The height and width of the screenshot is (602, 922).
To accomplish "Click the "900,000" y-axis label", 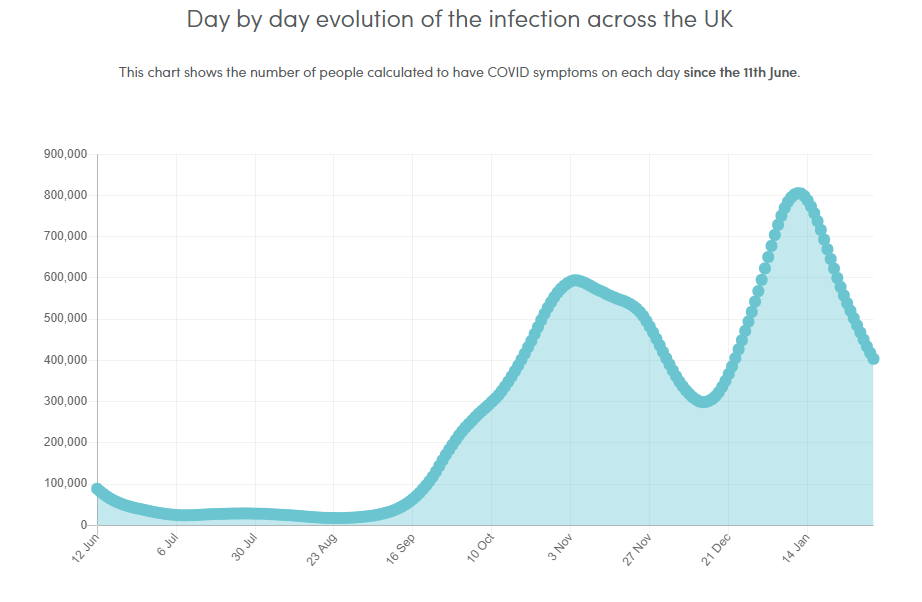I will tap(66, 154).
